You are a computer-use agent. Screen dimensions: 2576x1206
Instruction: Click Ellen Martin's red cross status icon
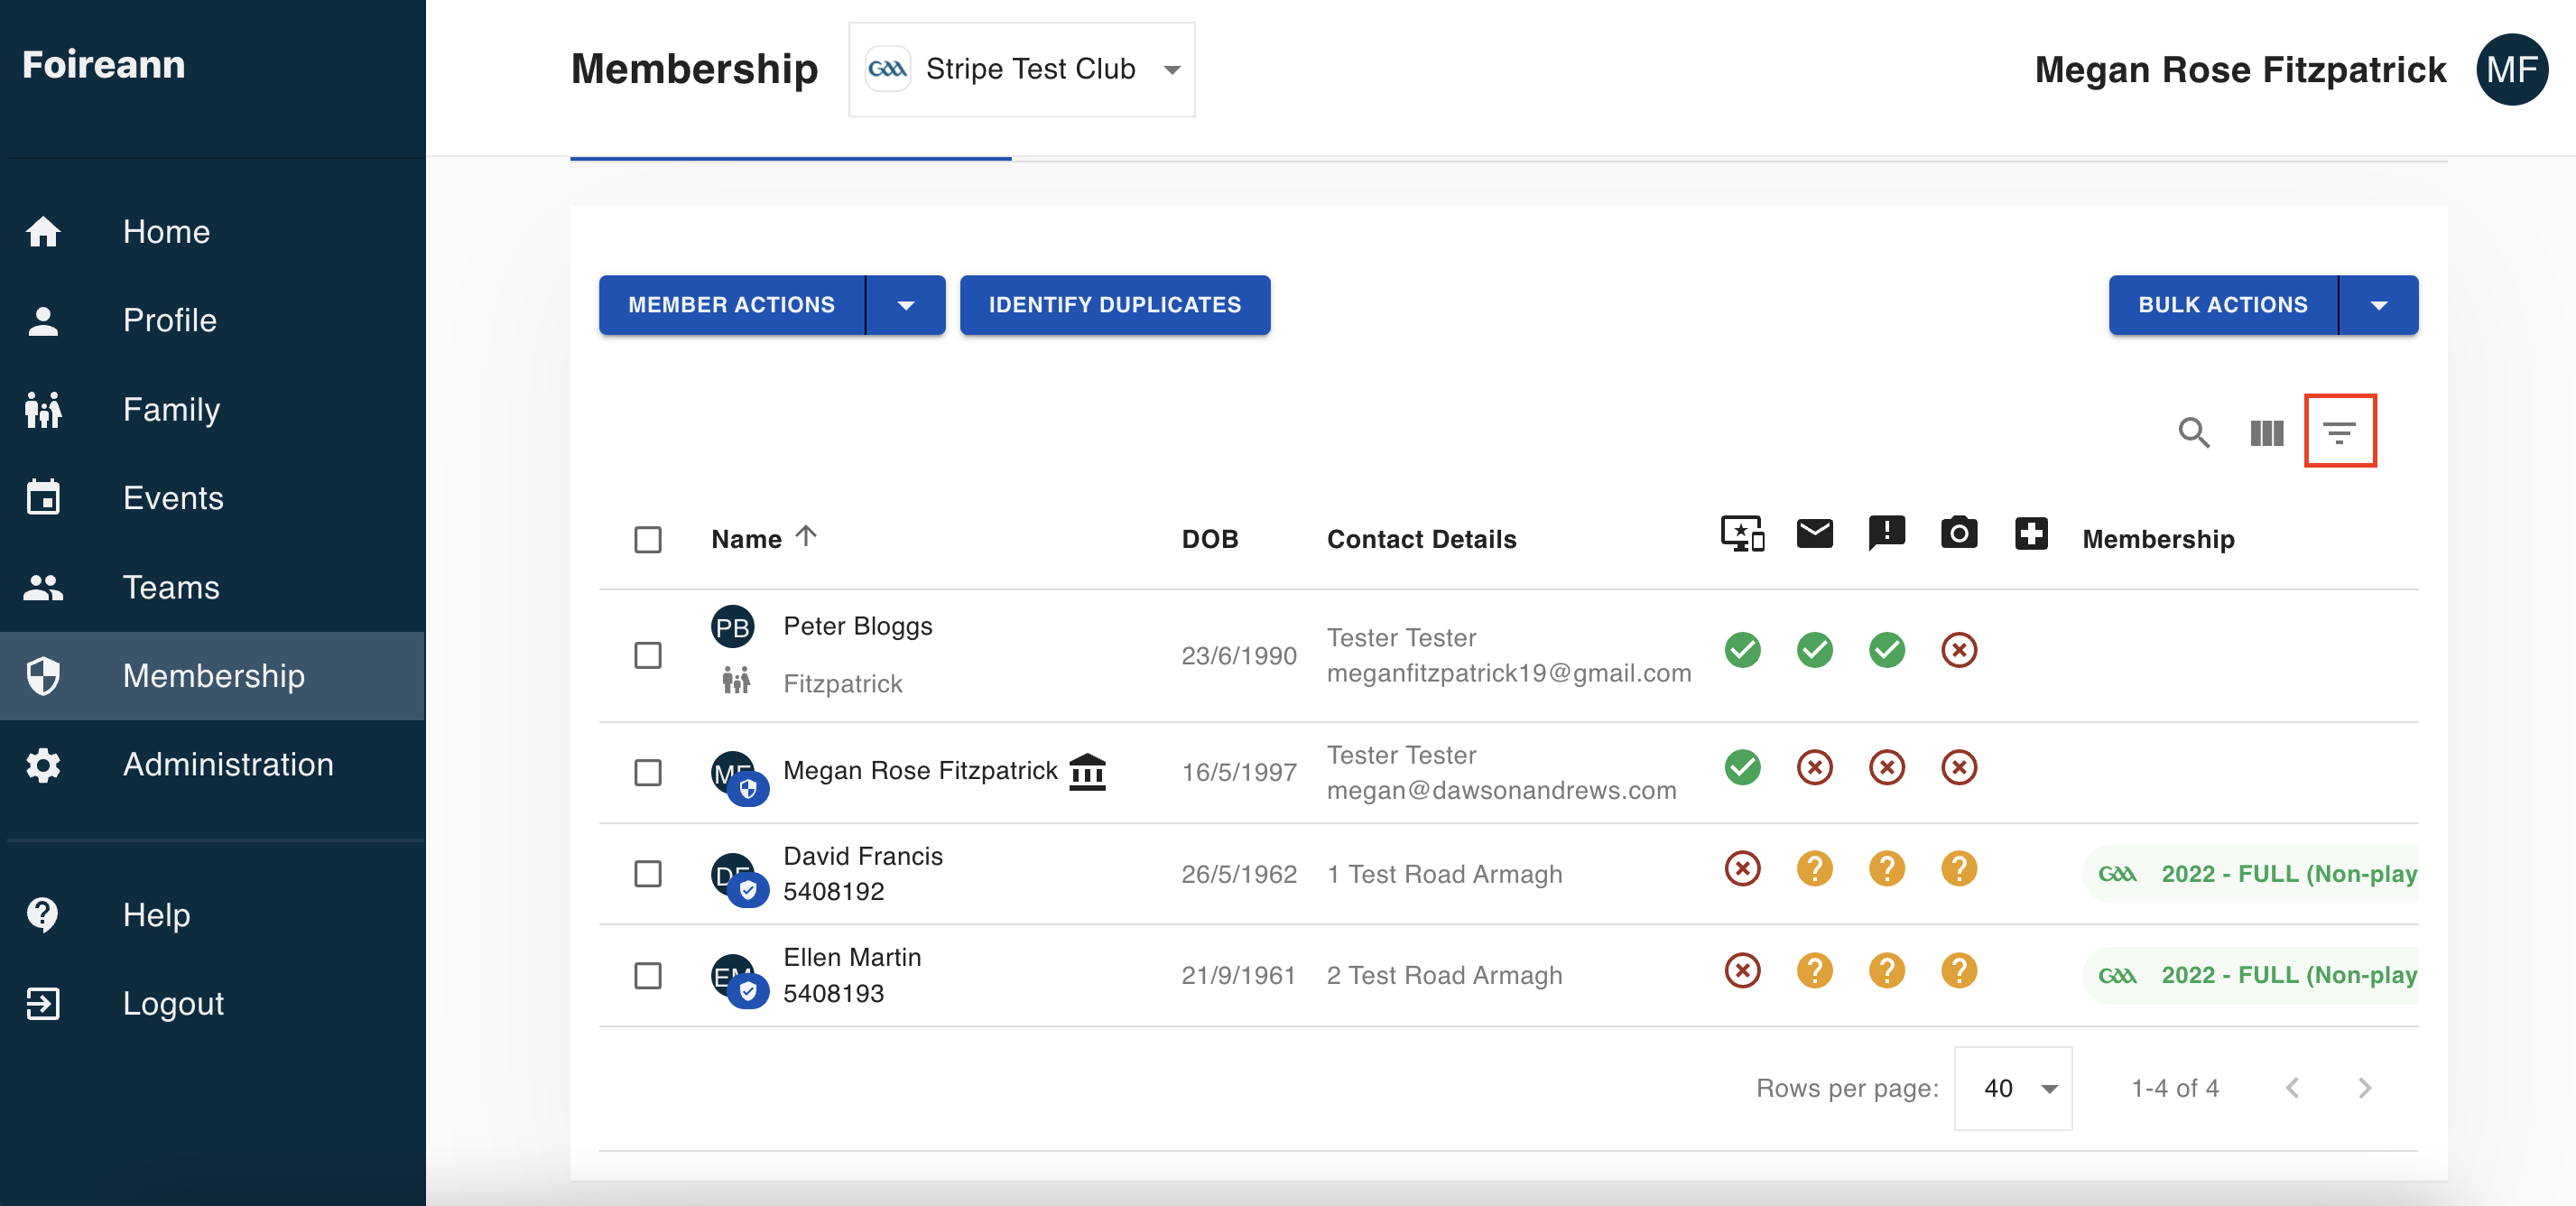(1742, 970)
